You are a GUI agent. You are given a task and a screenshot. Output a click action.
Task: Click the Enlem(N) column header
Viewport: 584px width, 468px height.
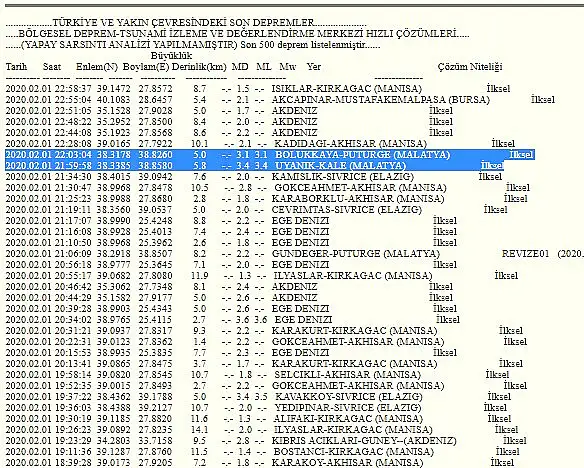[x=97, y=67]
